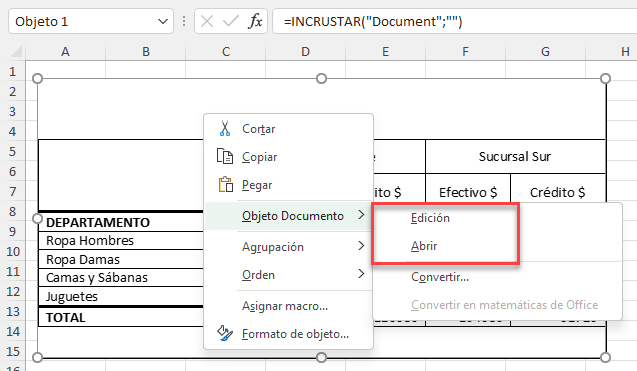Screen dimensions: 637x371
Task: Select row 4 header
Action: (13, 132)
